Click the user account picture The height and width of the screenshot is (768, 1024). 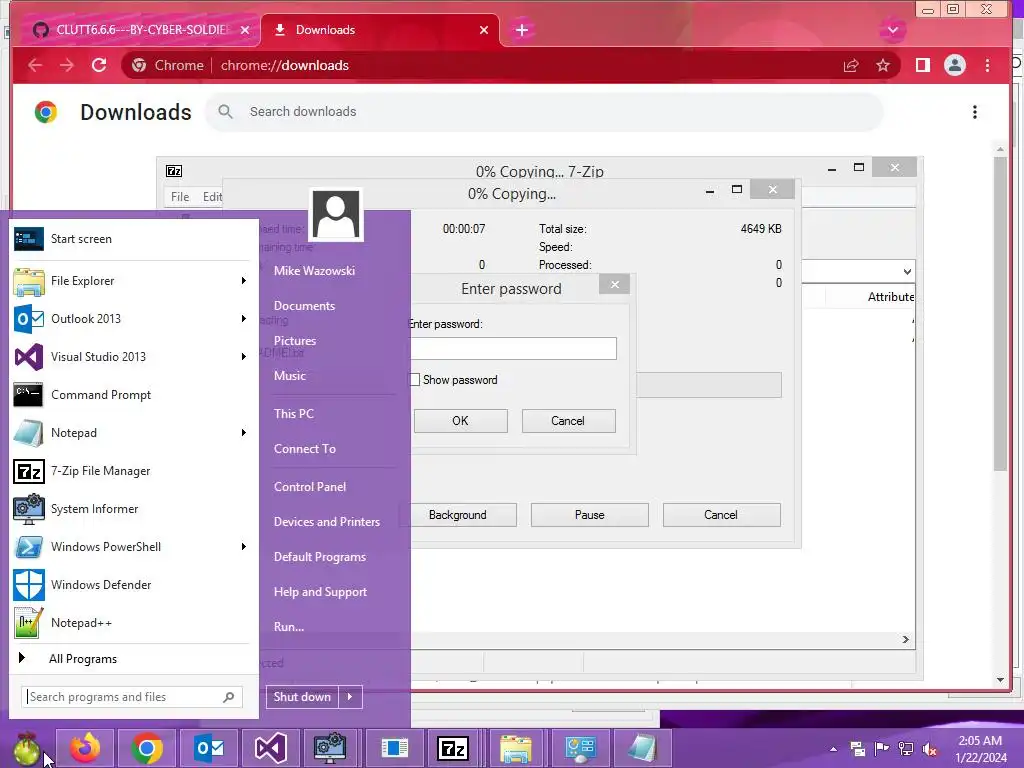click(x=336, y=214)
